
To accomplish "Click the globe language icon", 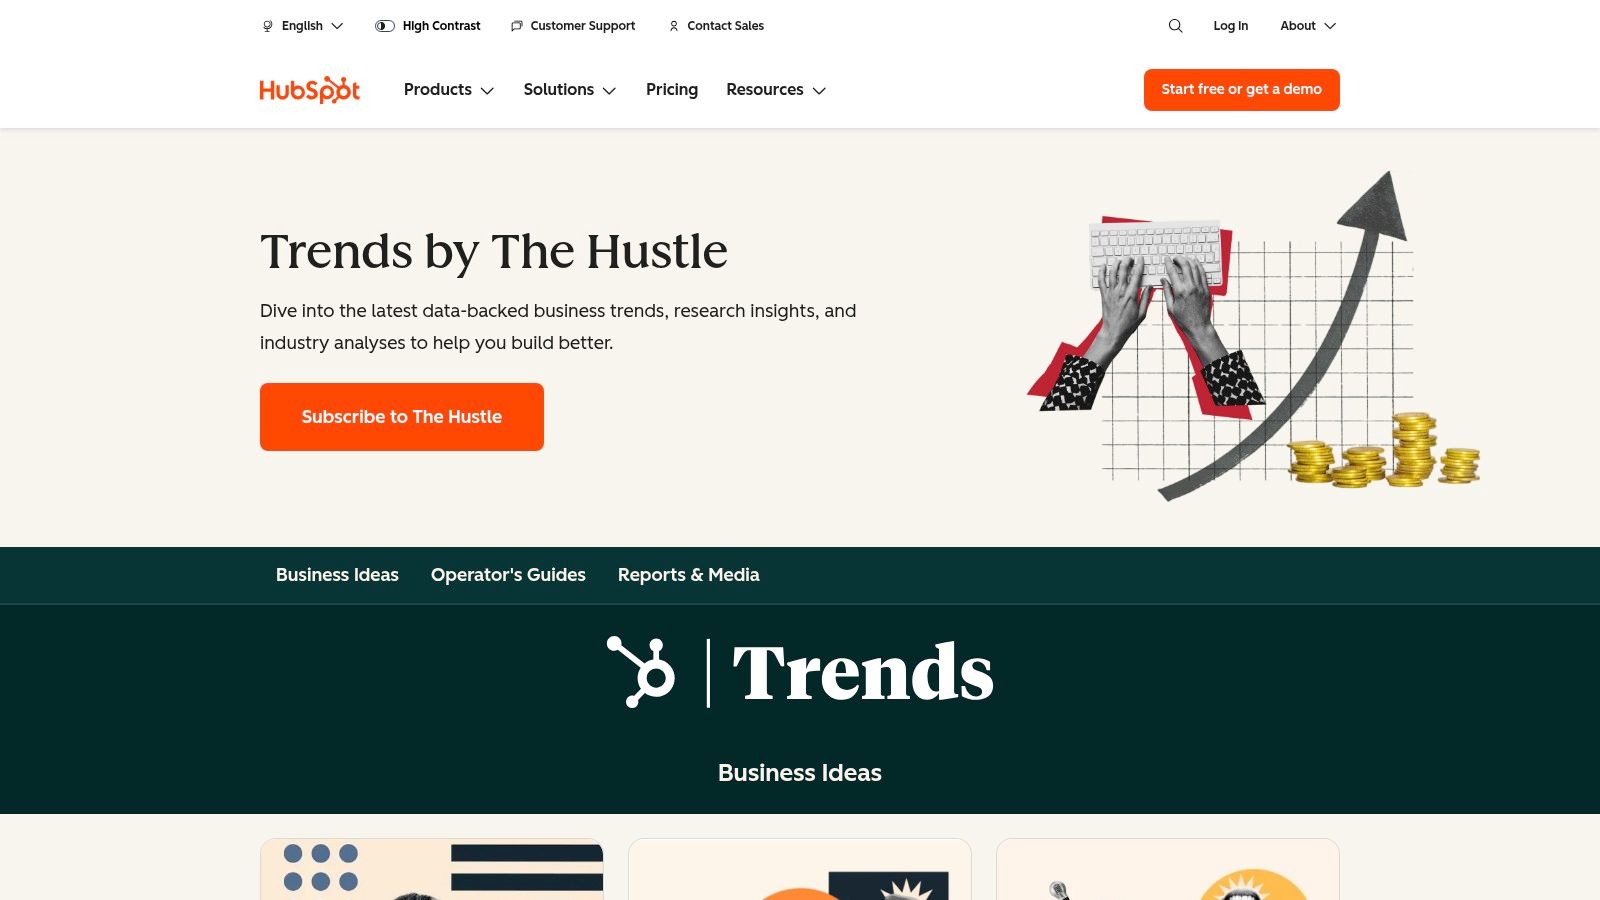I will [267, 26].
